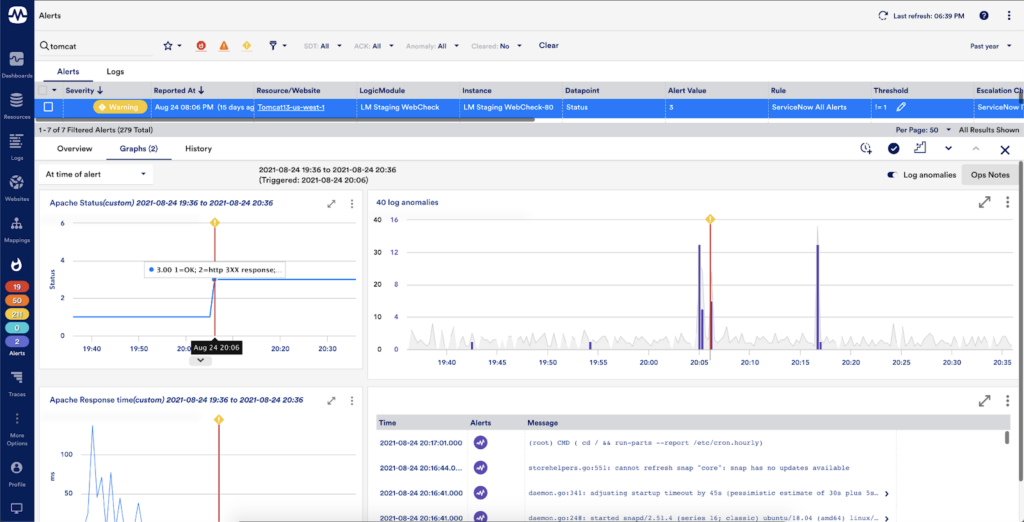This screenshot has width=1024, height=522.
Task: Expand the daemon.go:341 log message row
Action: (x=889, y=493)
